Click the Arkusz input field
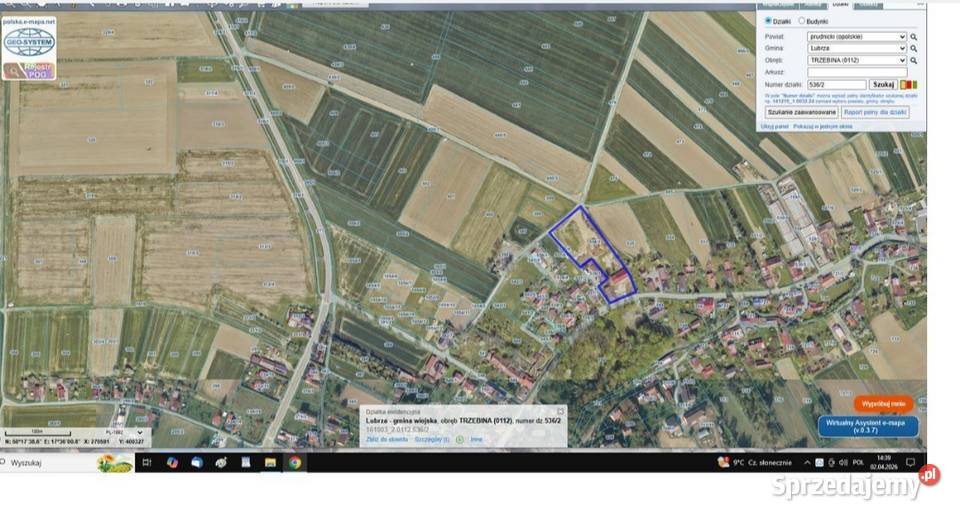Viewport: 960px width, 519px height. pyautogui.click(x=857, y=72)
